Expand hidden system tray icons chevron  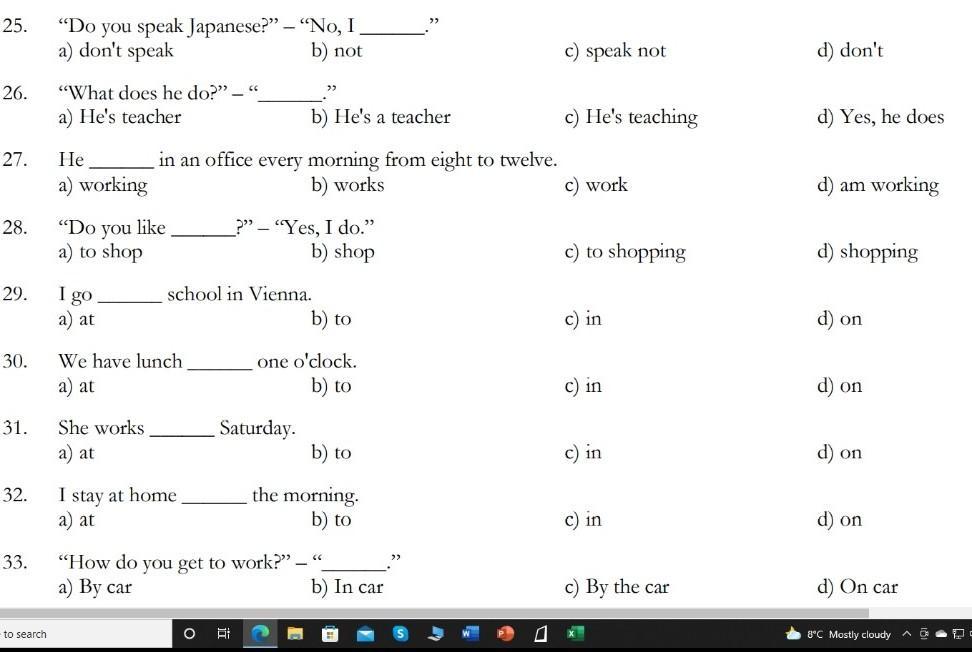click(x=906, y=634)
